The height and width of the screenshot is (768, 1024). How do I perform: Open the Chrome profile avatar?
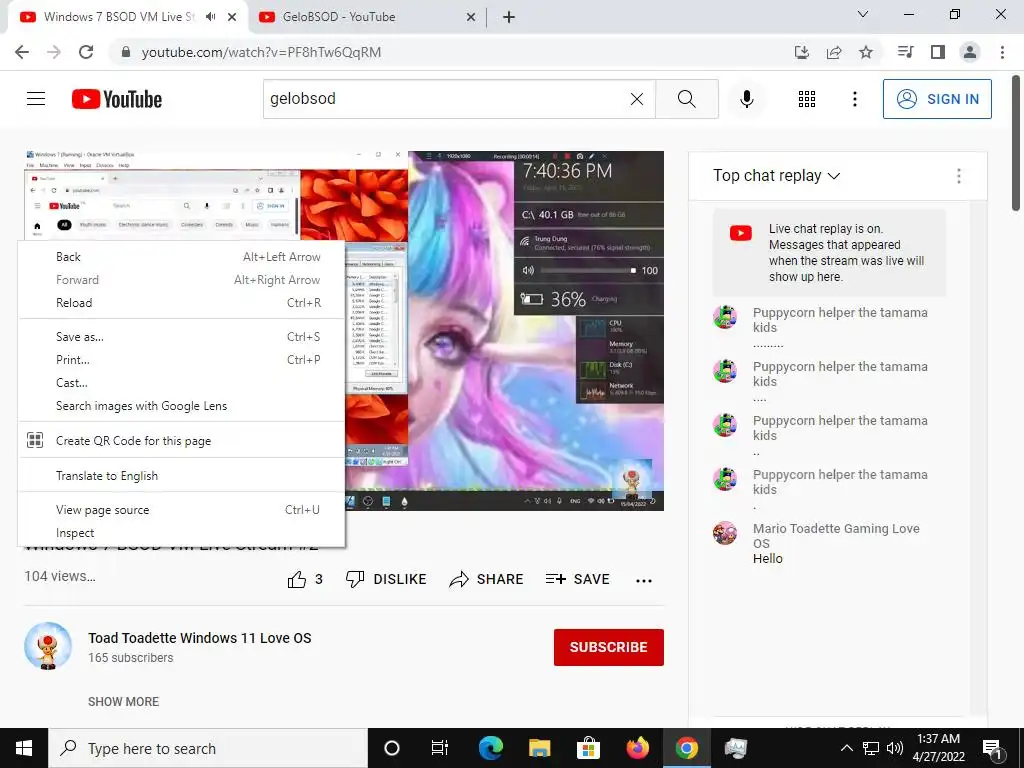970,52
